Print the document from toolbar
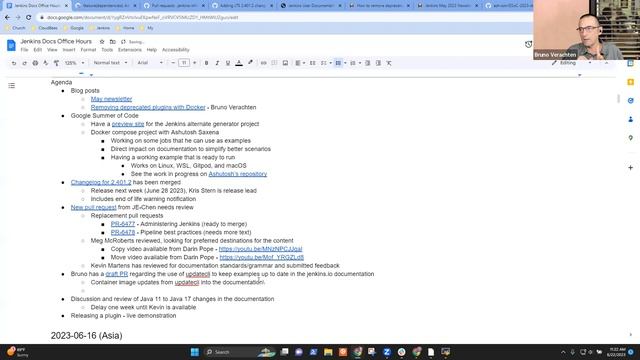This screenshot has width=640, height=360. 35,63
